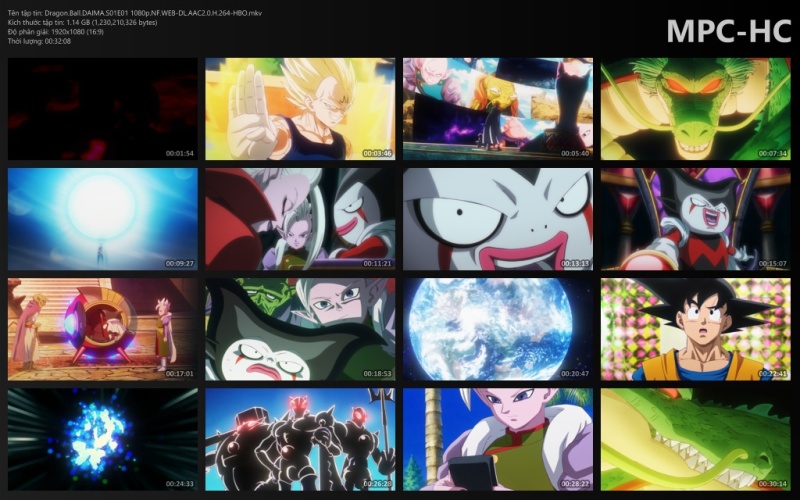Open the thumbnail timestamped 00:03:46

click(300, 109)
